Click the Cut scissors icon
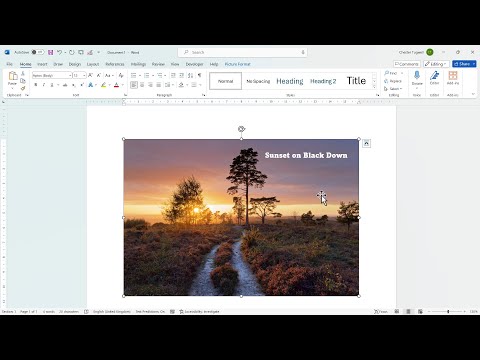Viewport: 480px width, 360px height. coord(23,73)
